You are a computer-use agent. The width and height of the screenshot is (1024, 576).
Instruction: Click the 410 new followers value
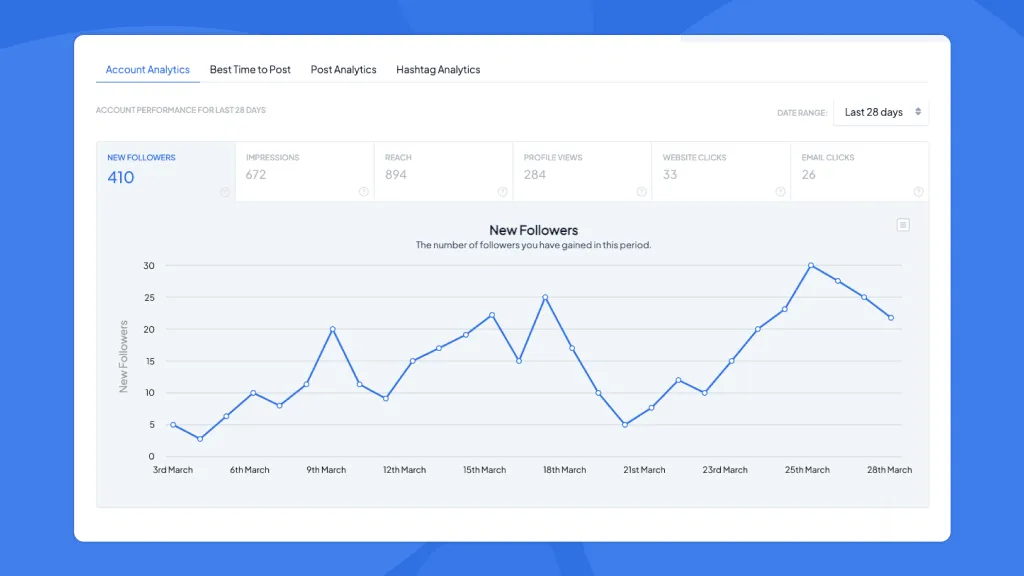coord(121,177)
